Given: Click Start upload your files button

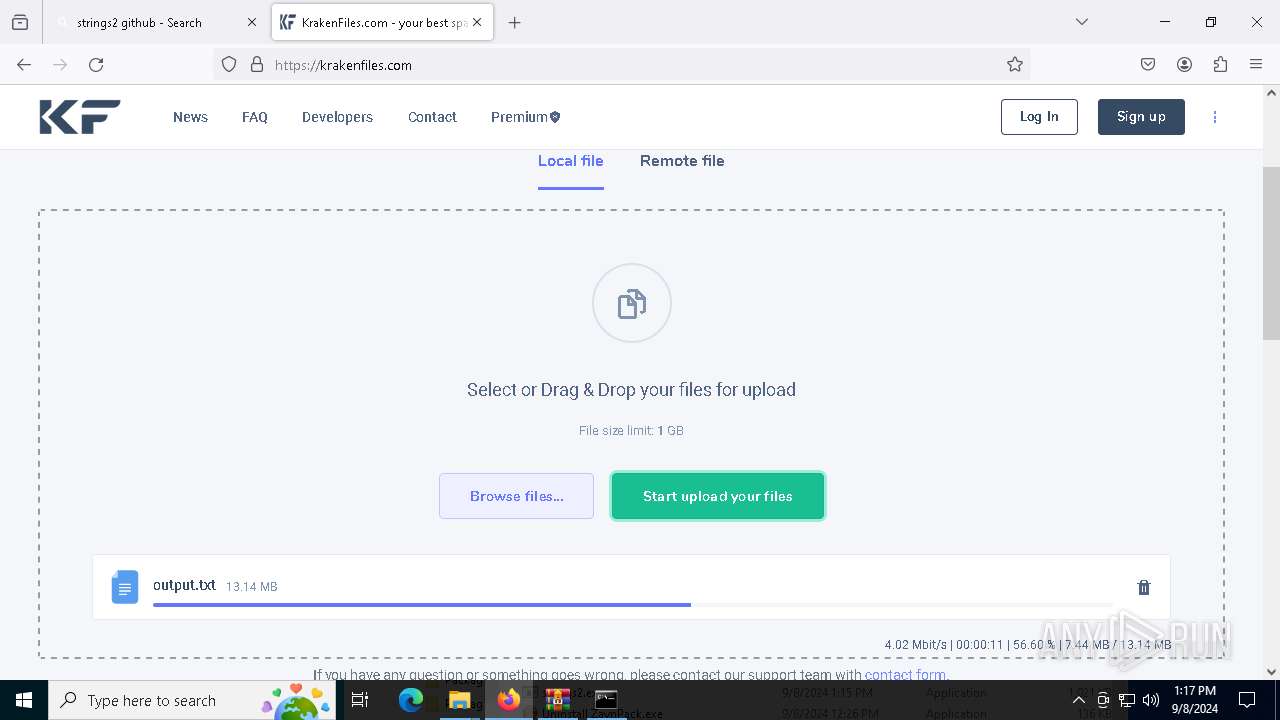Looking at the screenshot, I should point(718,496).
